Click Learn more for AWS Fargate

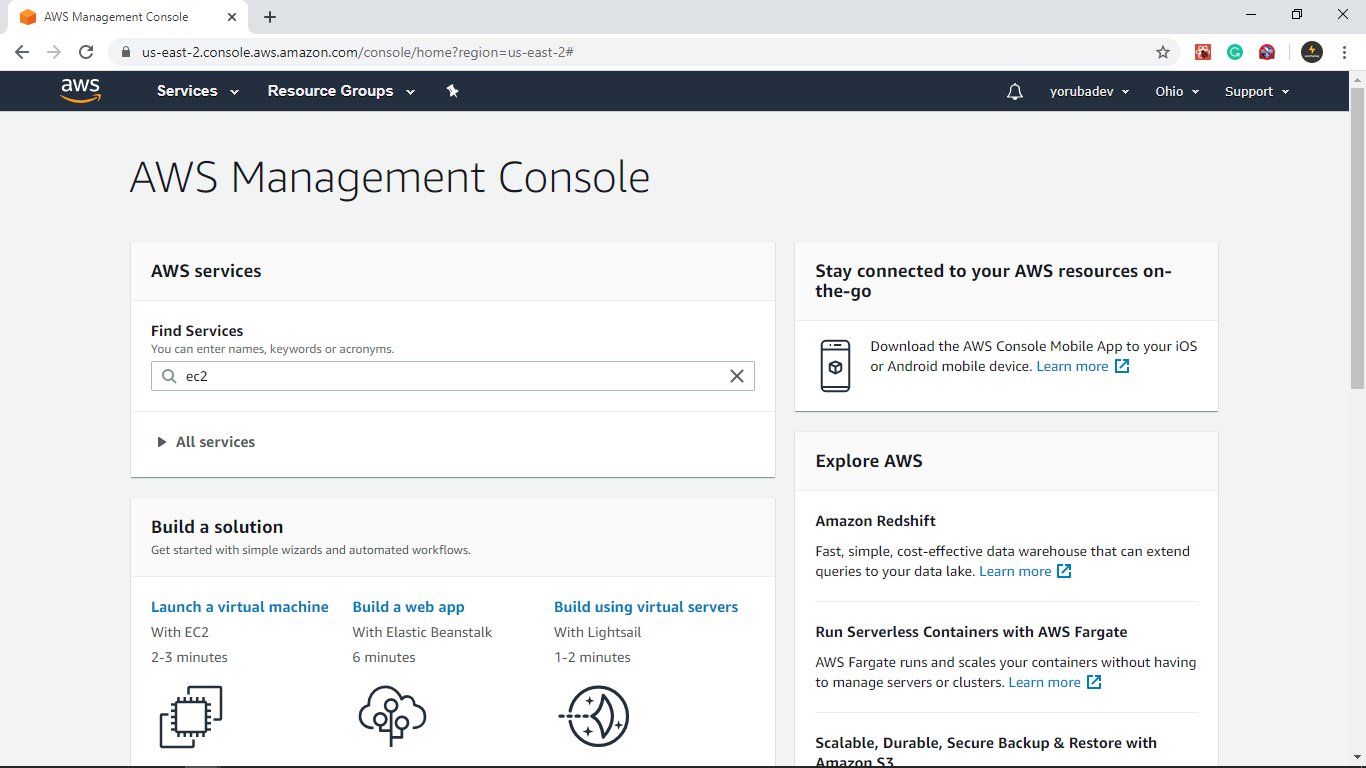(1044, 682)
